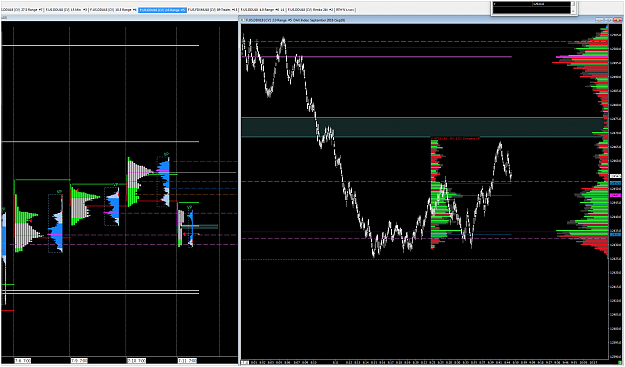Open the RTH tab after the Renko tab
This screenshot has width=625, height=367.
click(346, 10)
